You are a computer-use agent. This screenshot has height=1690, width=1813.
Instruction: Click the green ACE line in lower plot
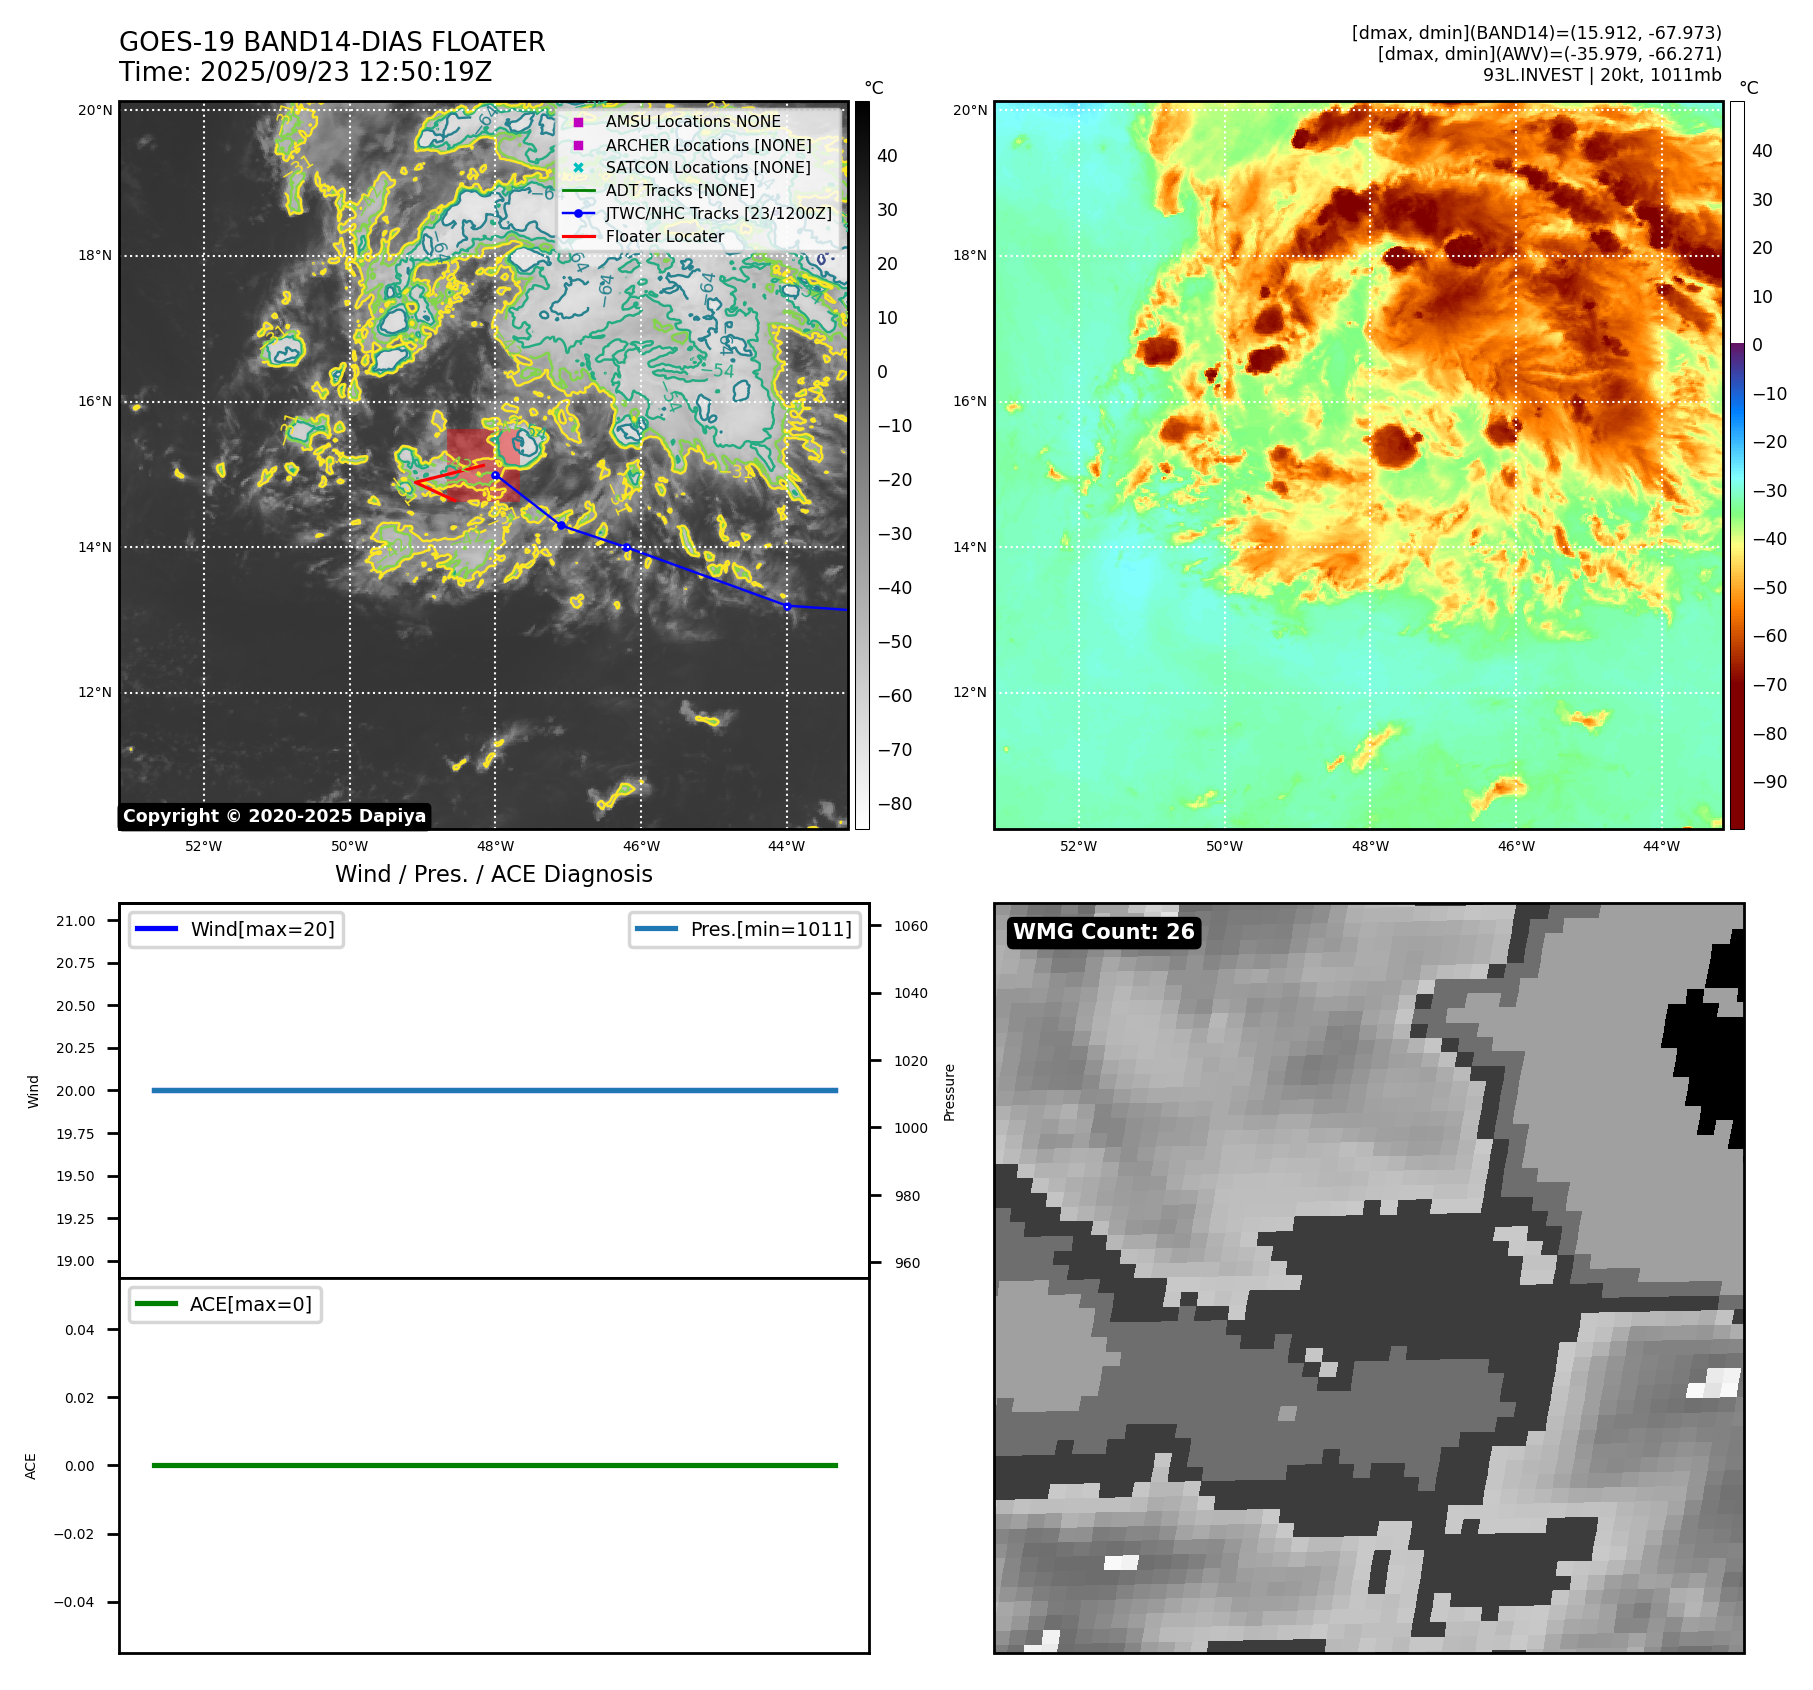point(495,1465)
